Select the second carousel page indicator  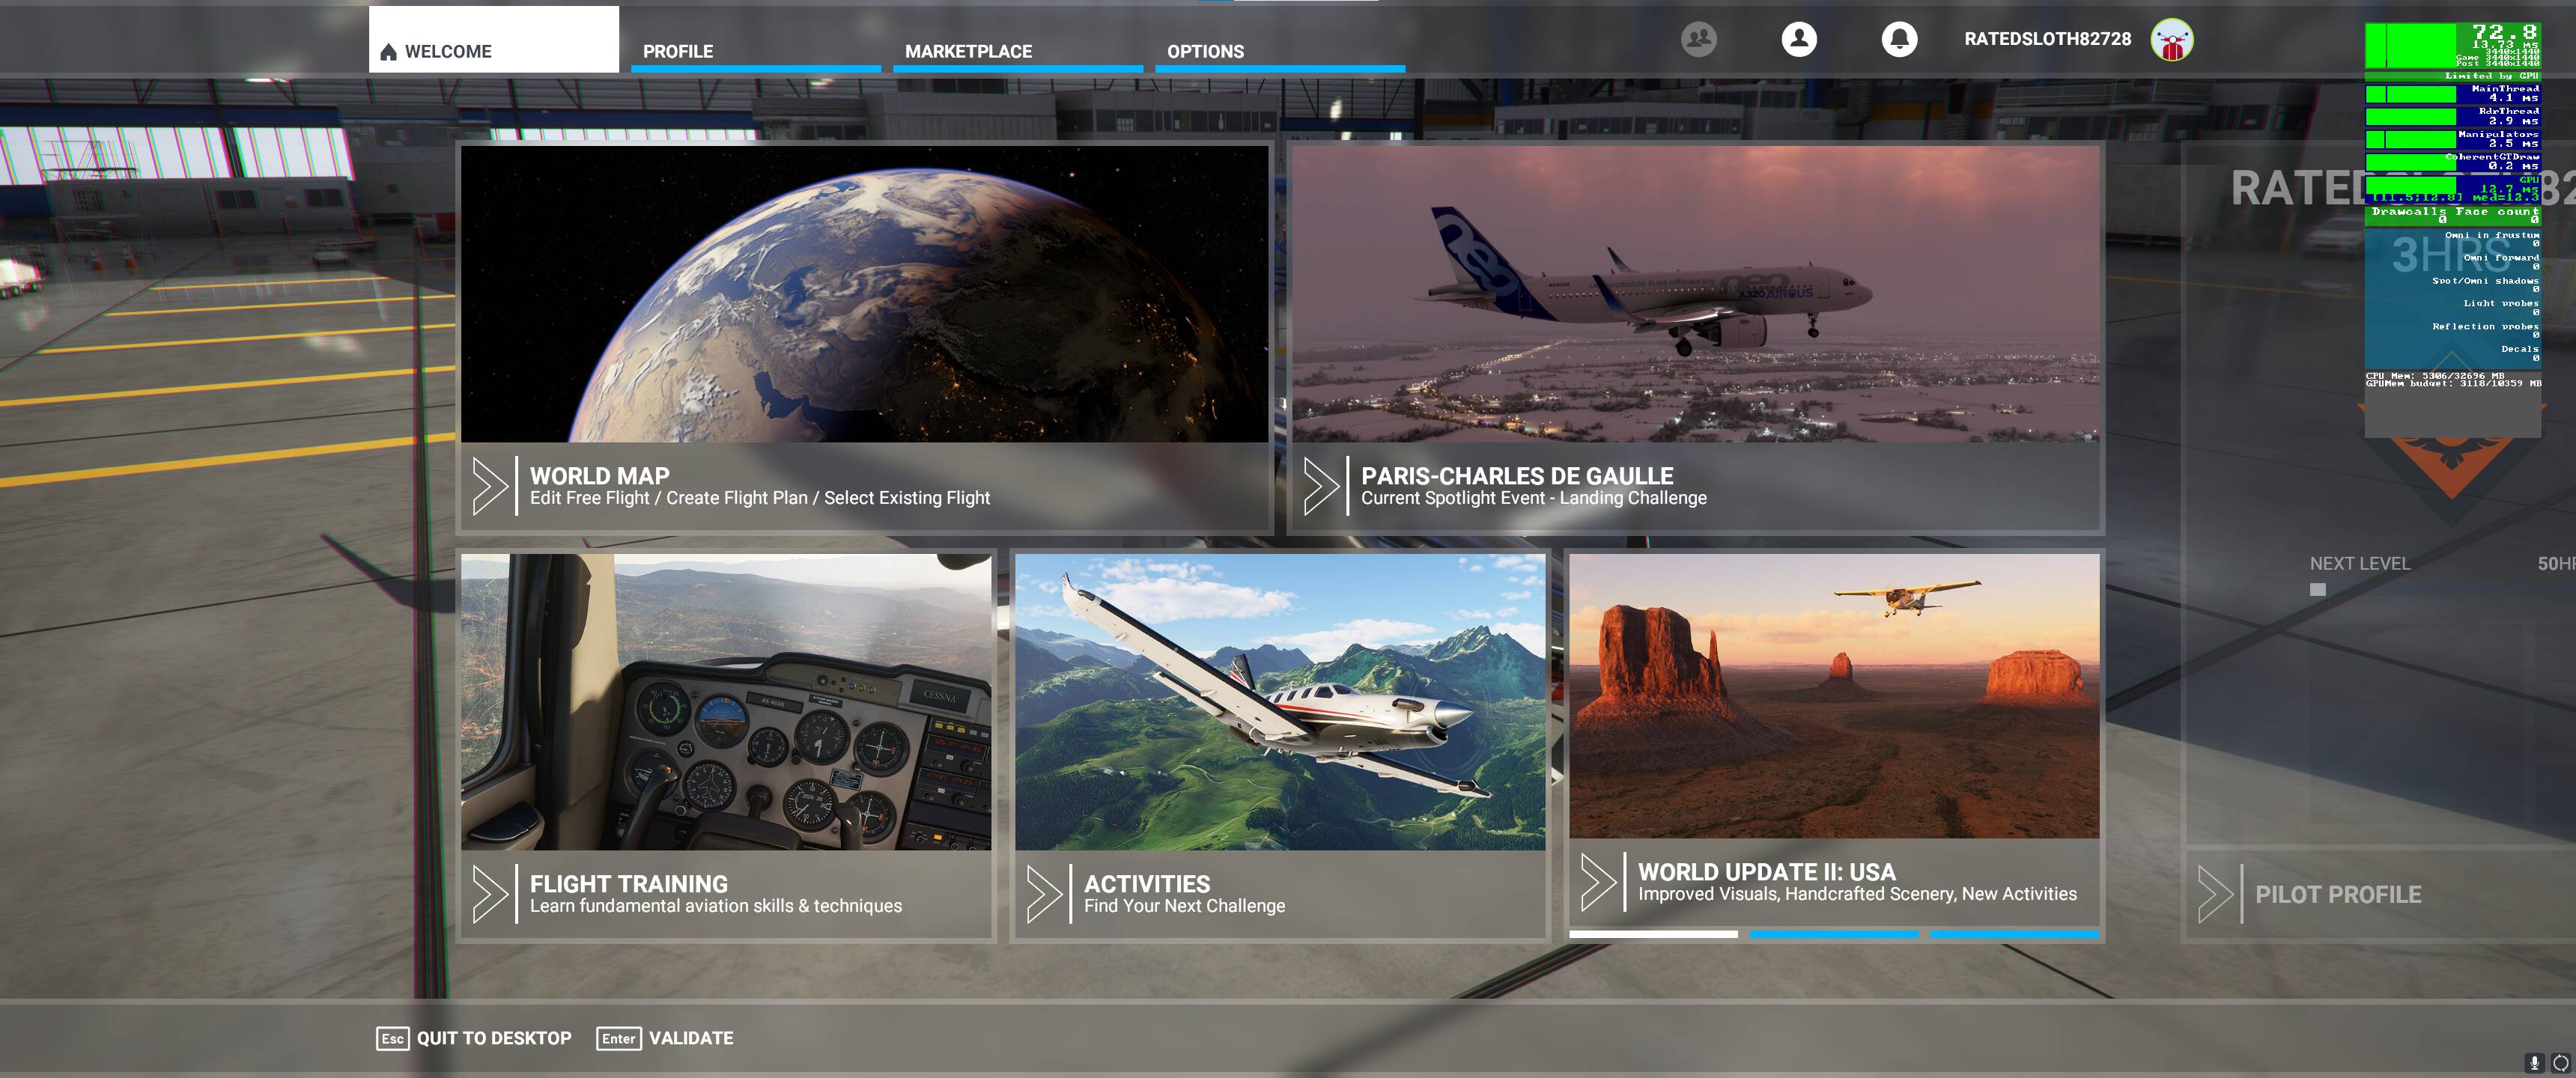point(1833,934)
